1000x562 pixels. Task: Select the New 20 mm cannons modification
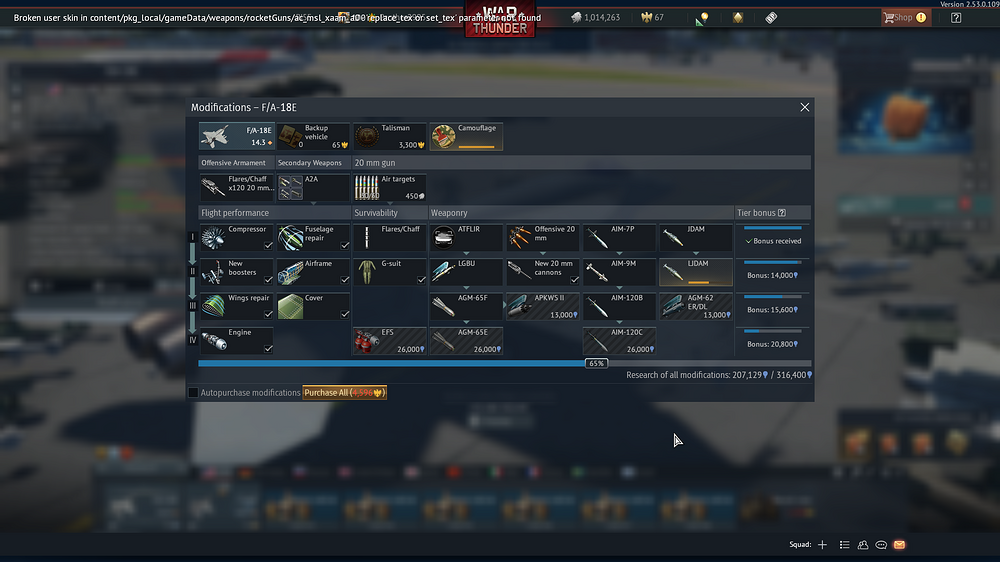click(543, 272)
